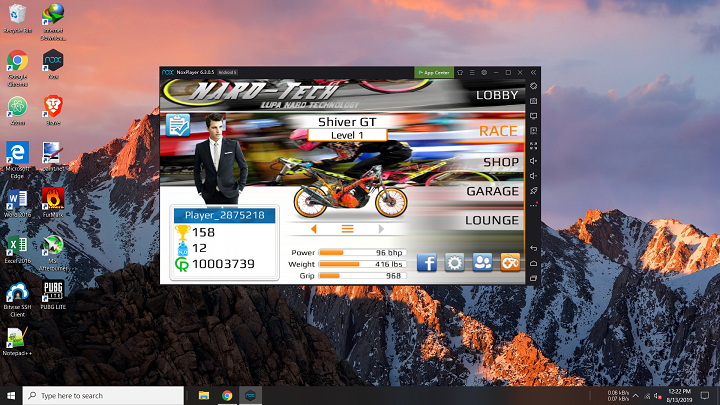
Task: Click the Power stat bar
Action: [362, 253]
